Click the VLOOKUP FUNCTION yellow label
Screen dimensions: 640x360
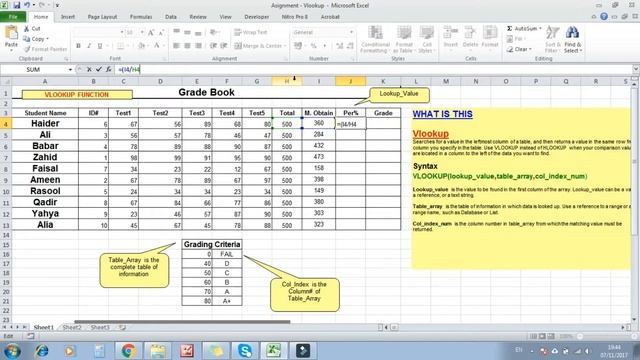(77, 95)
